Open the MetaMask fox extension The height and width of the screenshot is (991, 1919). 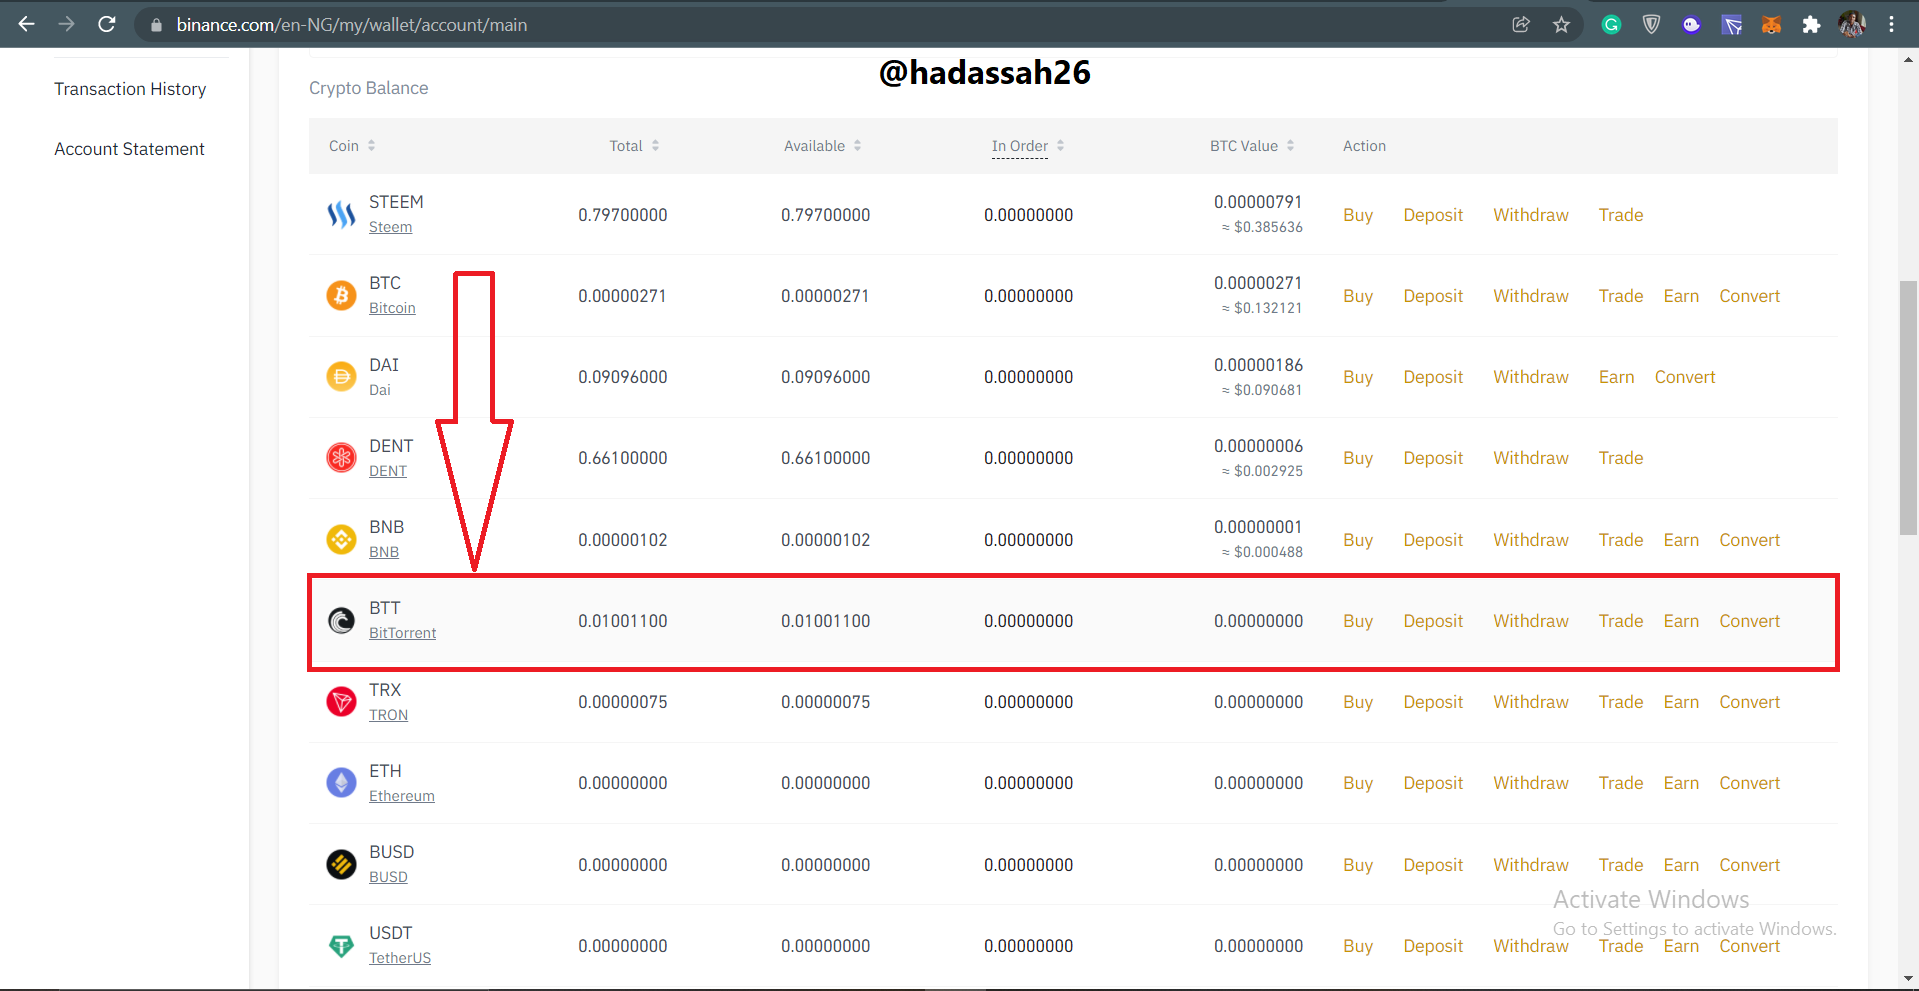point(1771,24)
